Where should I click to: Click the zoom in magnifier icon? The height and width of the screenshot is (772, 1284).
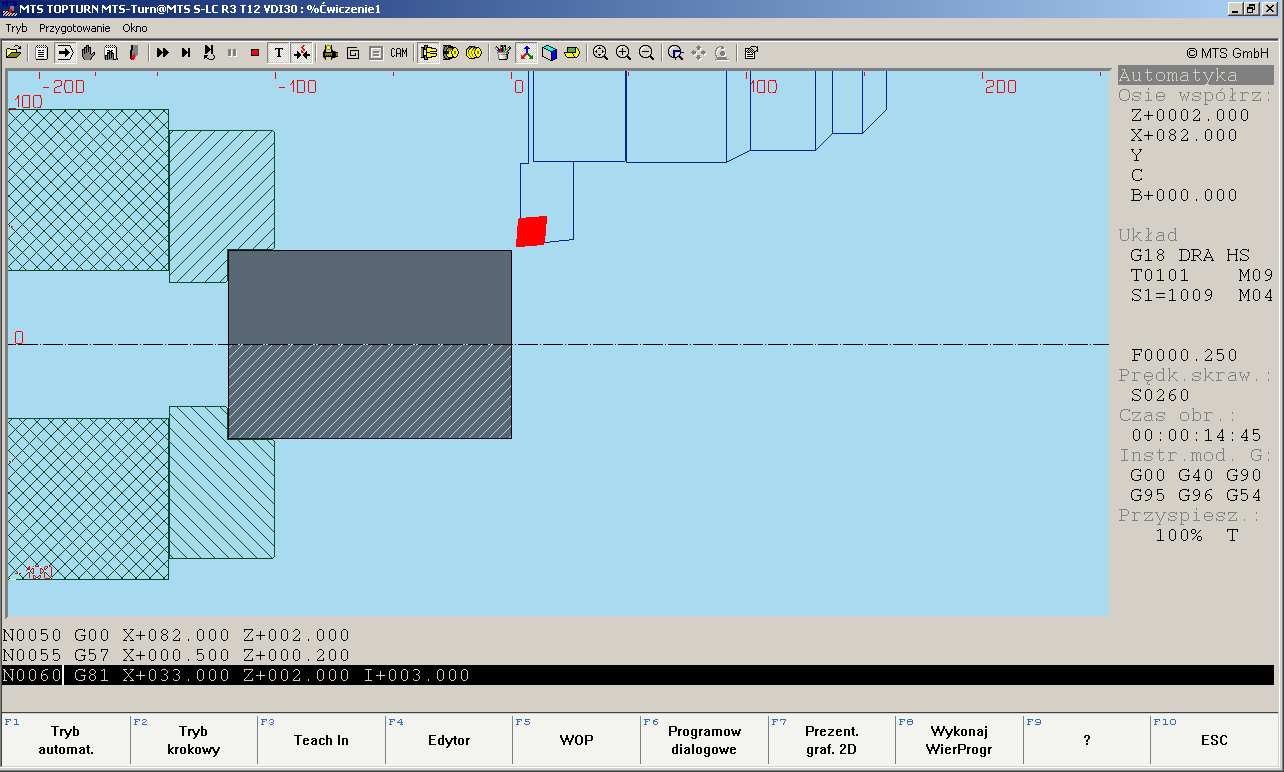623,52
